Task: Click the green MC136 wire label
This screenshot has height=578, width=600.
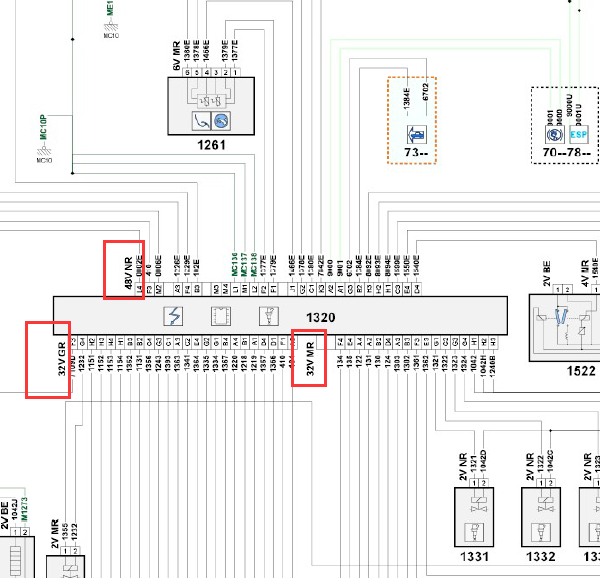Action: click(235, 264)
